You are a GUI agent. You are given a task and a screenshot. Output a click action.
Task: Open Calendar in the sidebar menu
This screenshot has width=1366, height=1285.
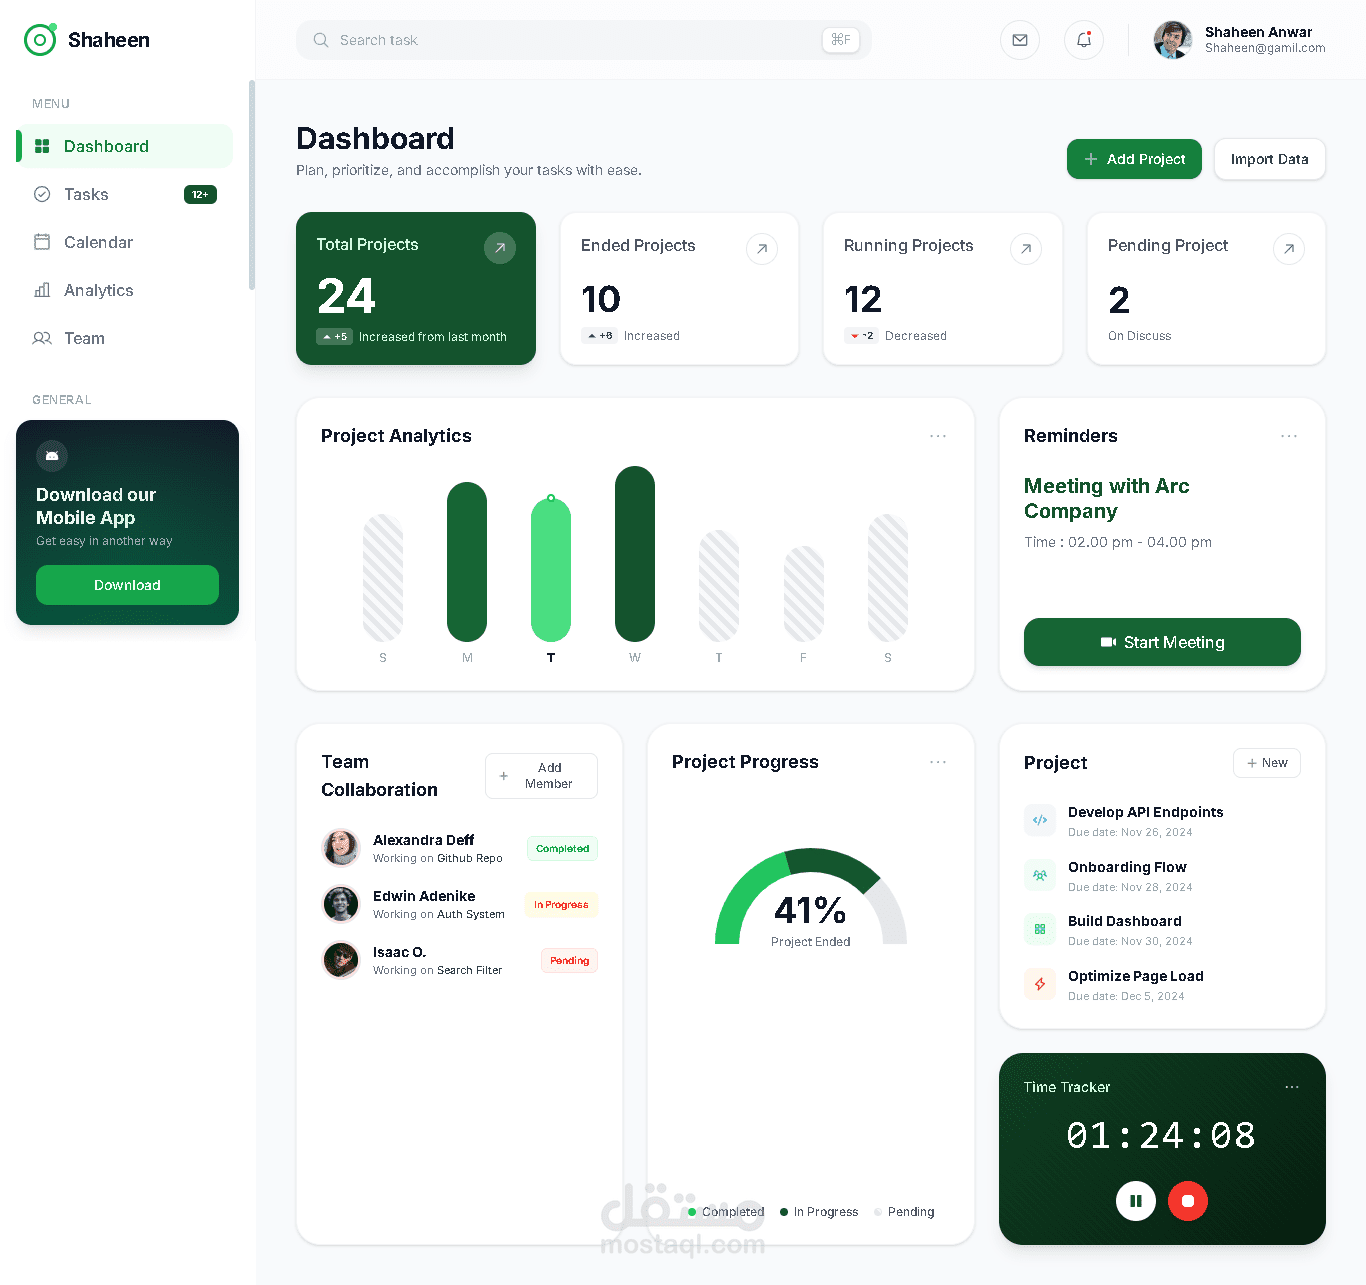coord(125,242)
